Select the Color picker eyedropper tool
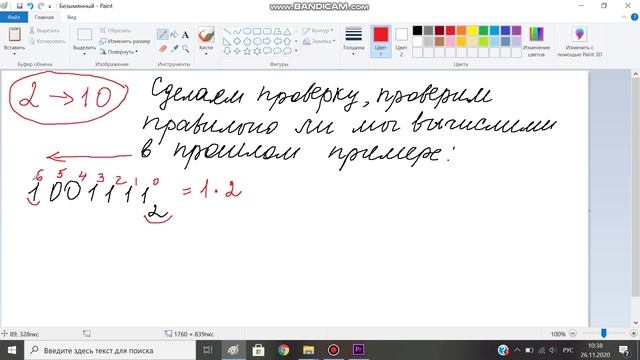 pyautogui.click(x=174, y=49)
